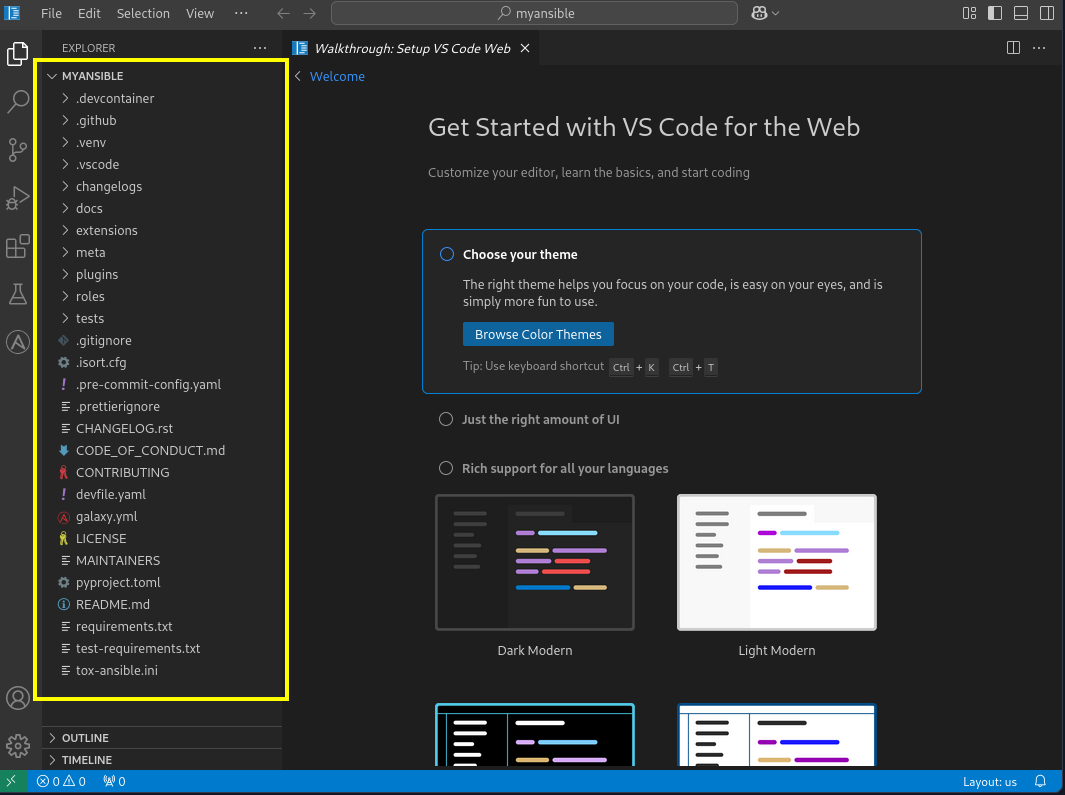This screenshot has height=795, width=1065.
Task: Close the Walkthrough tab
Action: pos(524,48)
